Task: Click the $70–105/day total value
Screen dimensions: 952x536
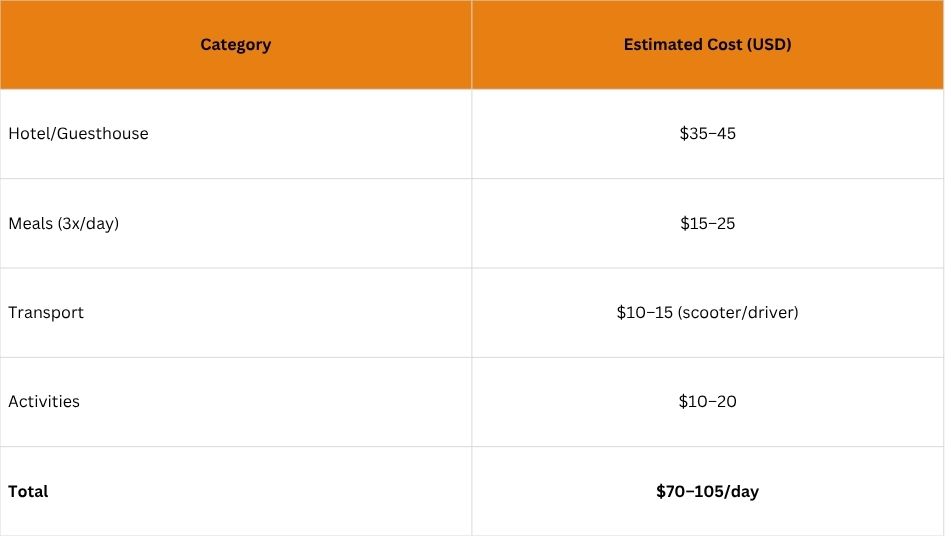Action: pyautogui.click(x=707, y=491)
